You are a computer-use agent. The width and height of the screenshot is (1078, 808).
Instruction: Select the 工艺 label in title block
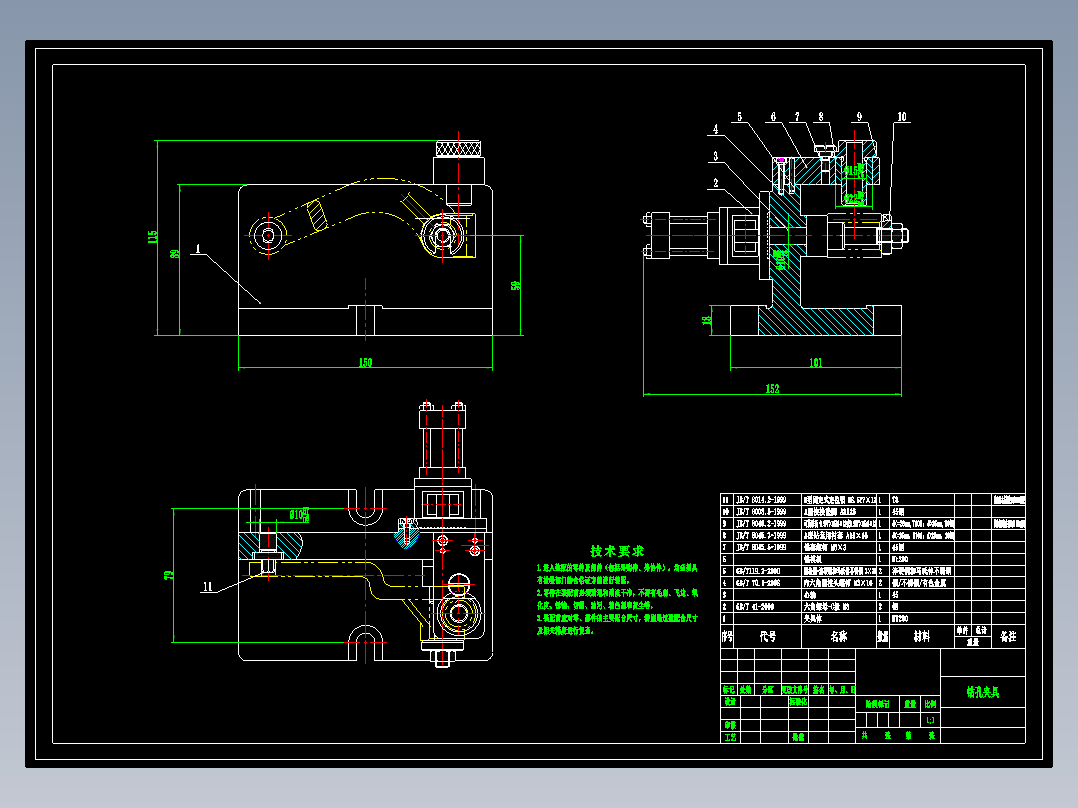click(x=729, y=737)
